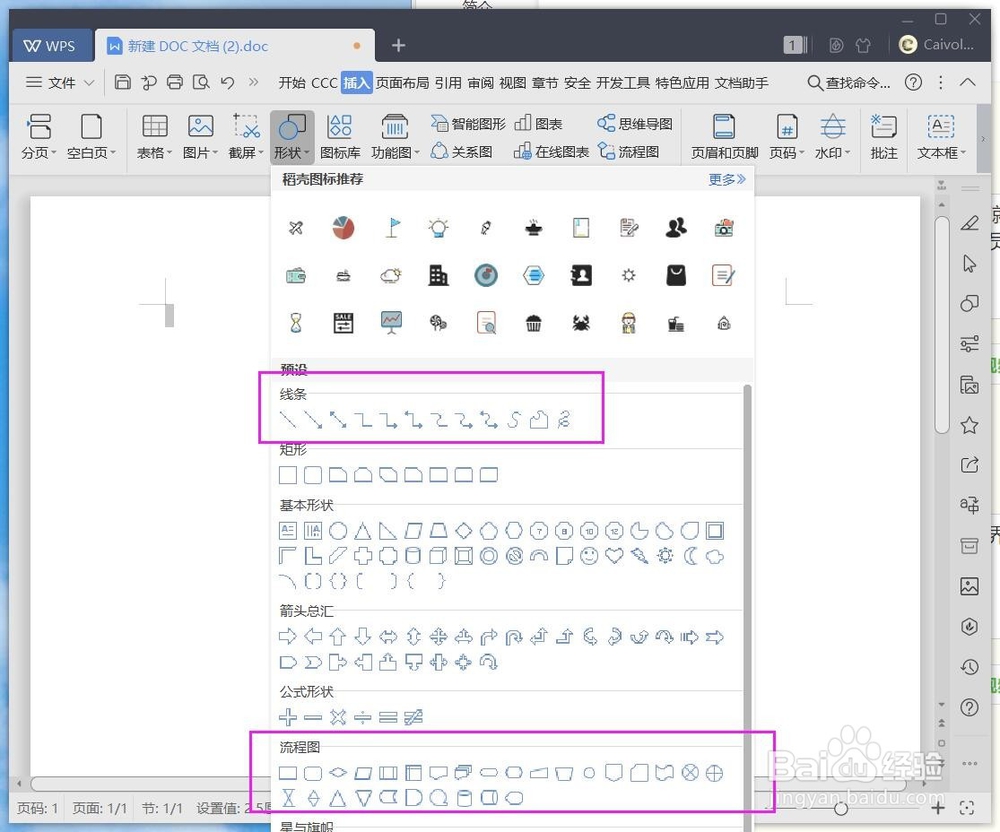Click the help question mark icon
The width and height of the screenshot is (1000, 832).
[x=913, y=82]
